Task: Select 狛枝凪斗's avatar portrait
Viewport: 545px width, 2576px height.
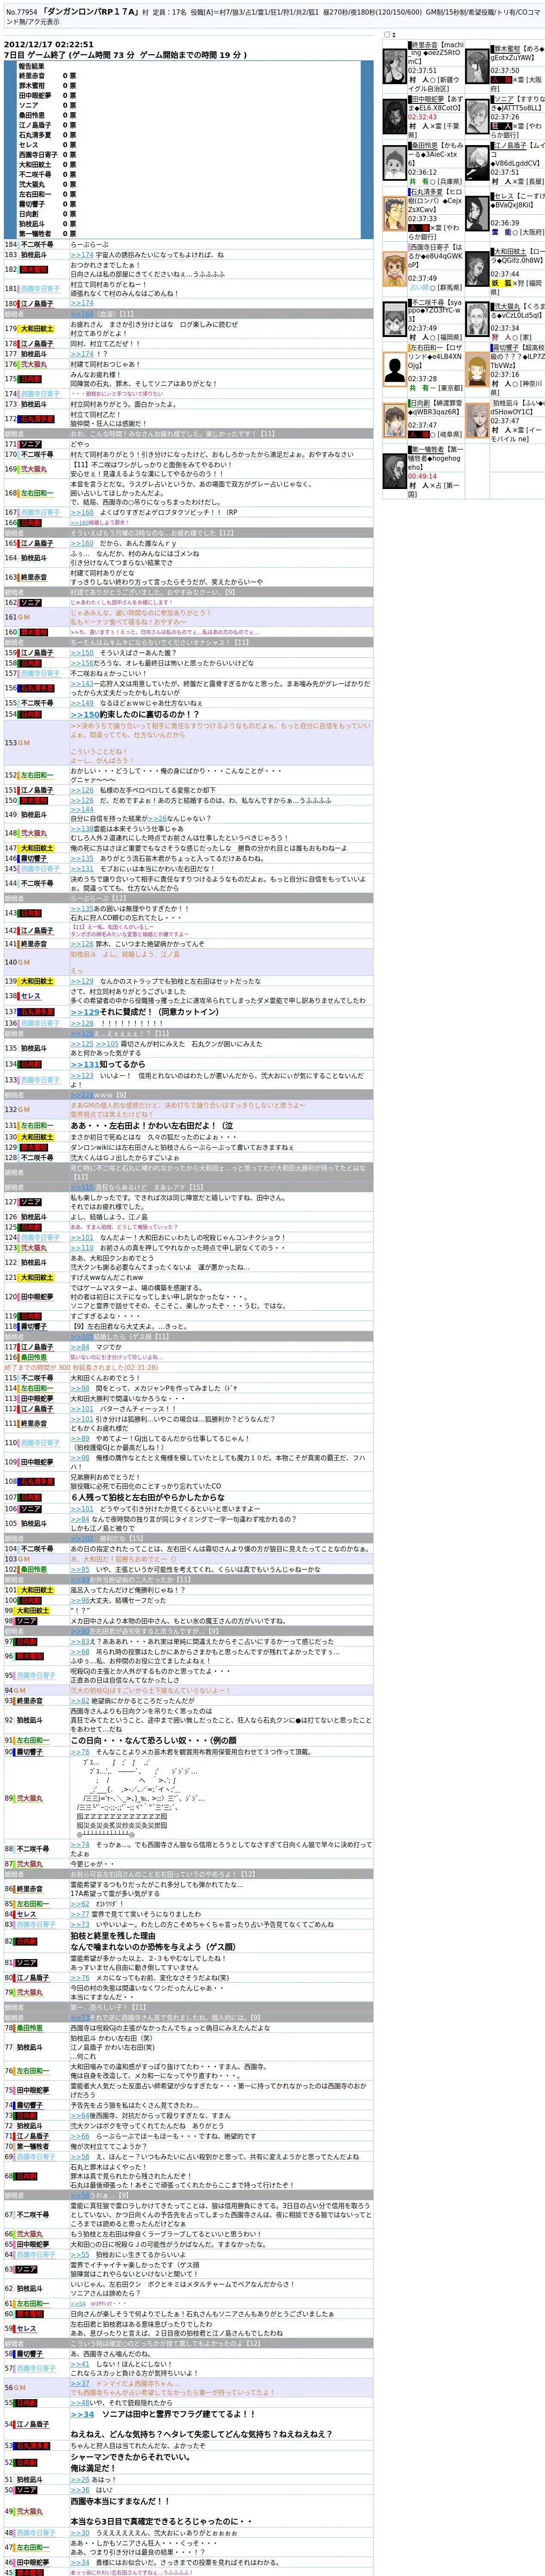Action: [x=477, y=421]
